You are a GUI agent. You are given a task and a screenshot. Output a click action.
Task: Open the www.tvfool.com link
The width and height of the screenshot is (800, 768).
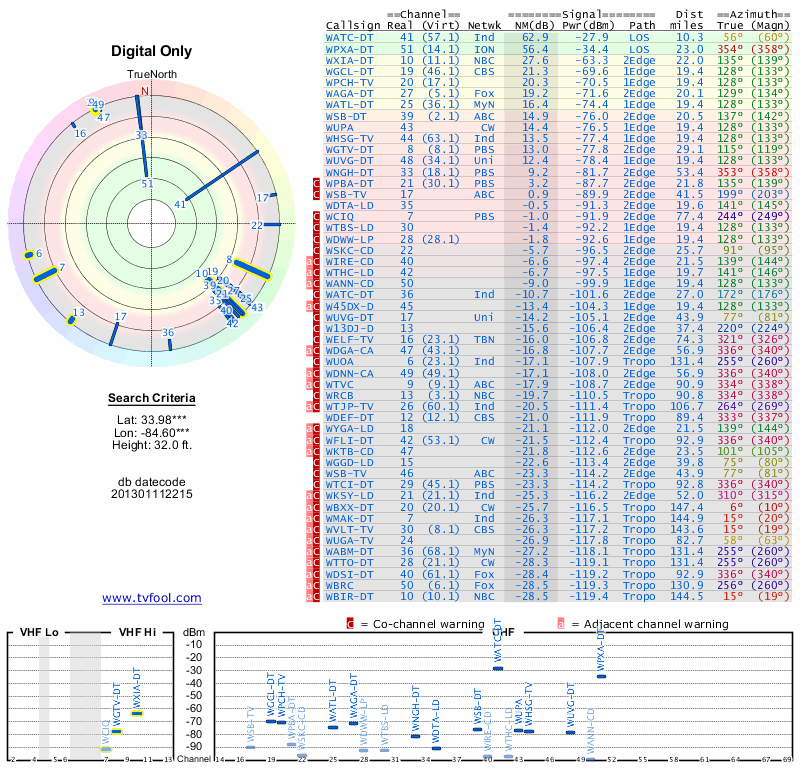pyautogui.click(x=152, y=598)
